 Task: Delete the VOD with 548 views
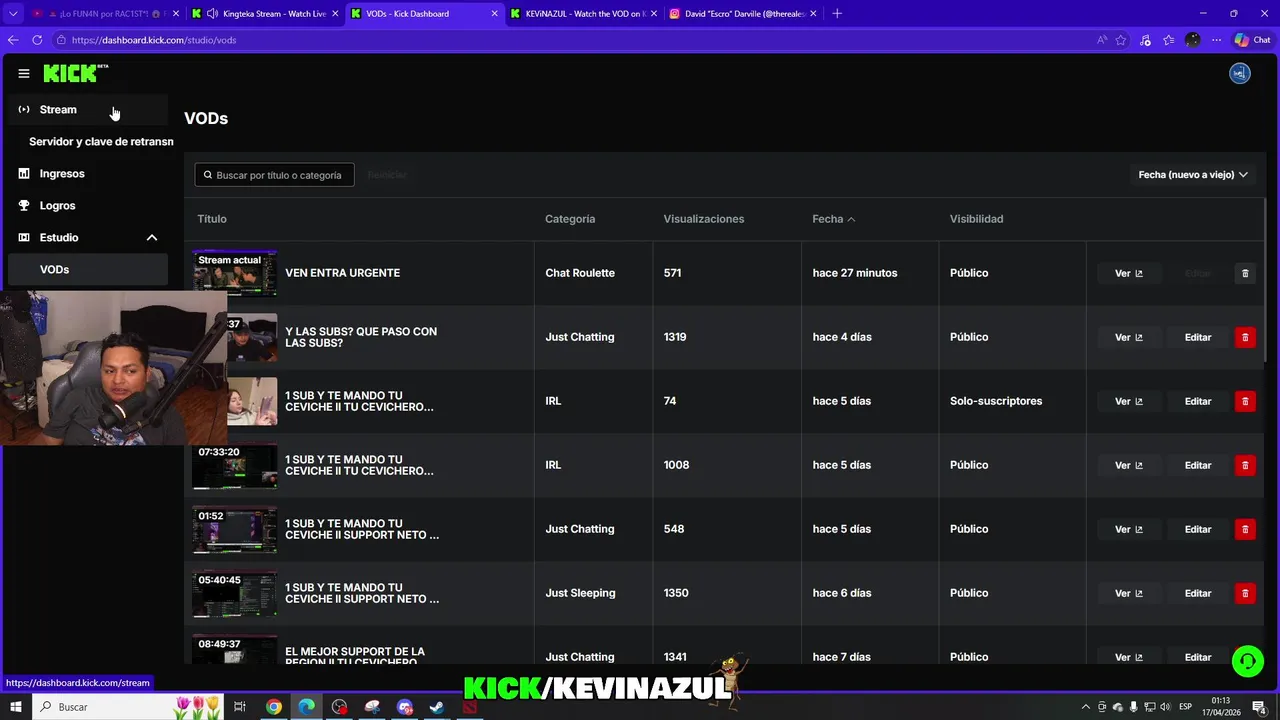coord(1245,529)
